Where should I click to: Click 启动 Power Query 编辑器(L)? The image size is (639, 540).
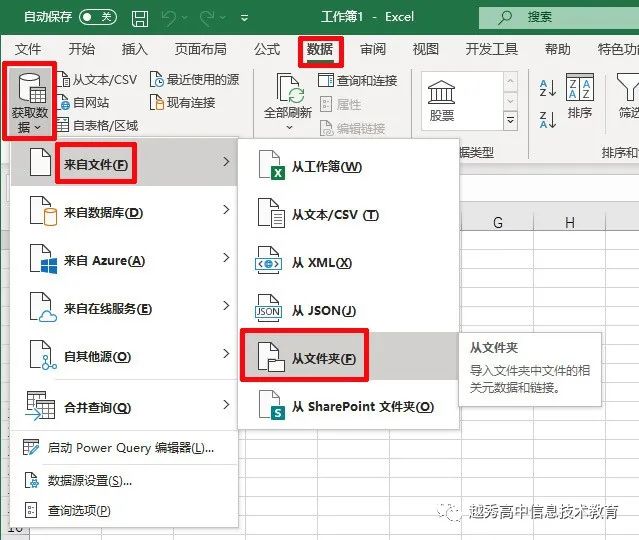[x=124, y=448]
